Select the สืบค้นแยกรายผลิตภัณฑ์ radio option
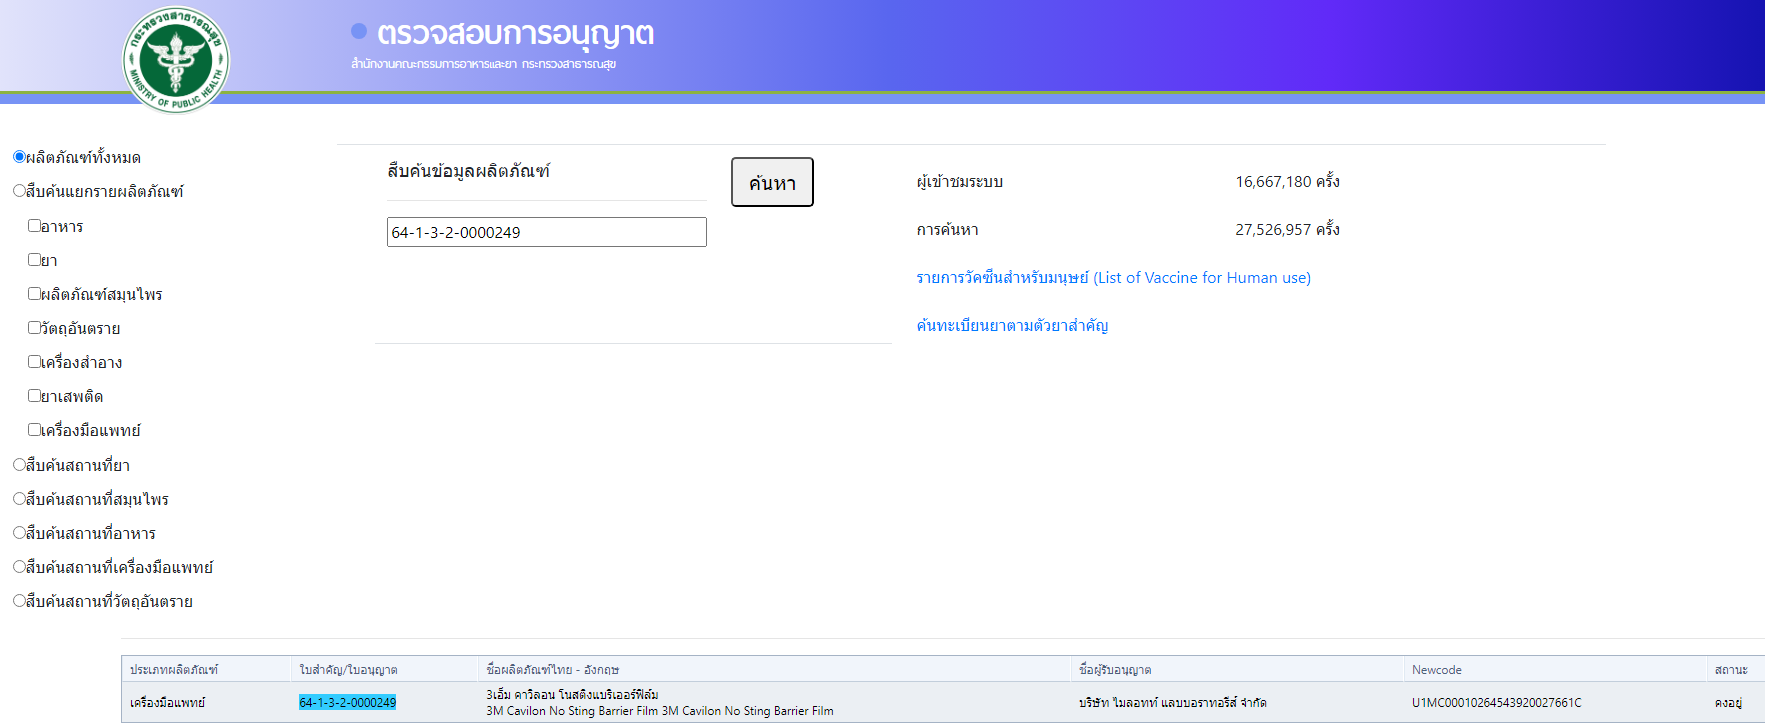Image resolution: width=1765 pixels, height=723 pixels. tap(19, 191)
